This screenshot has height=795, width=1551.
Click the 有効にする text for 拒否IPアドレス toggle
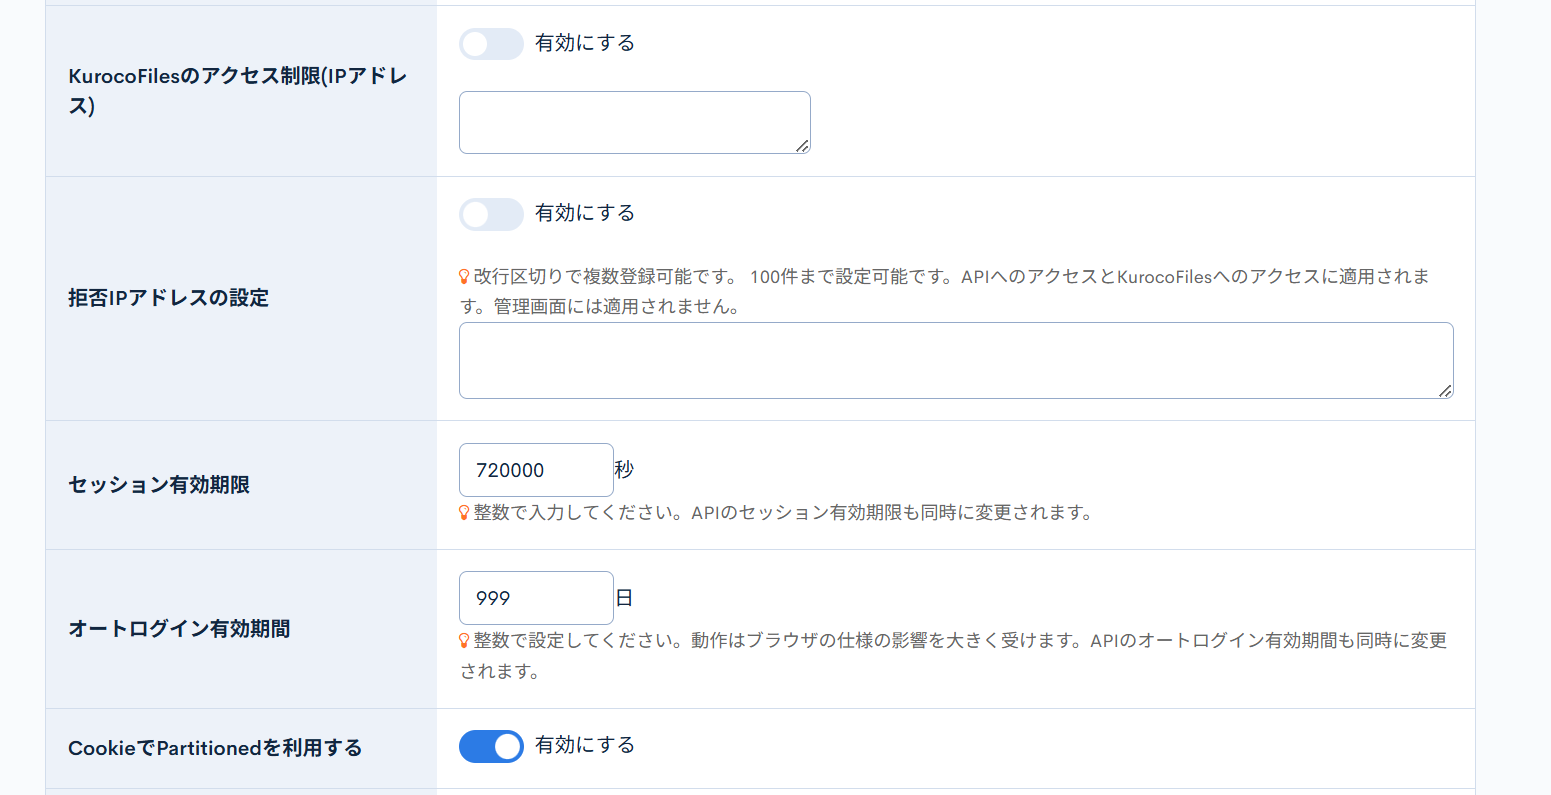click(584, 214)
